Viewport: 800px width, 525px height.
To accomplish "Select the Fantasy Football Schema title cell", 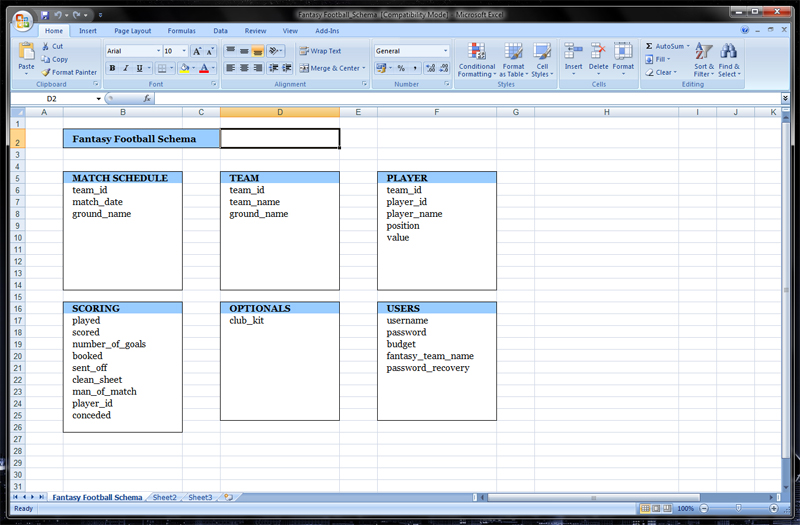I will click(x=141, y=138).
